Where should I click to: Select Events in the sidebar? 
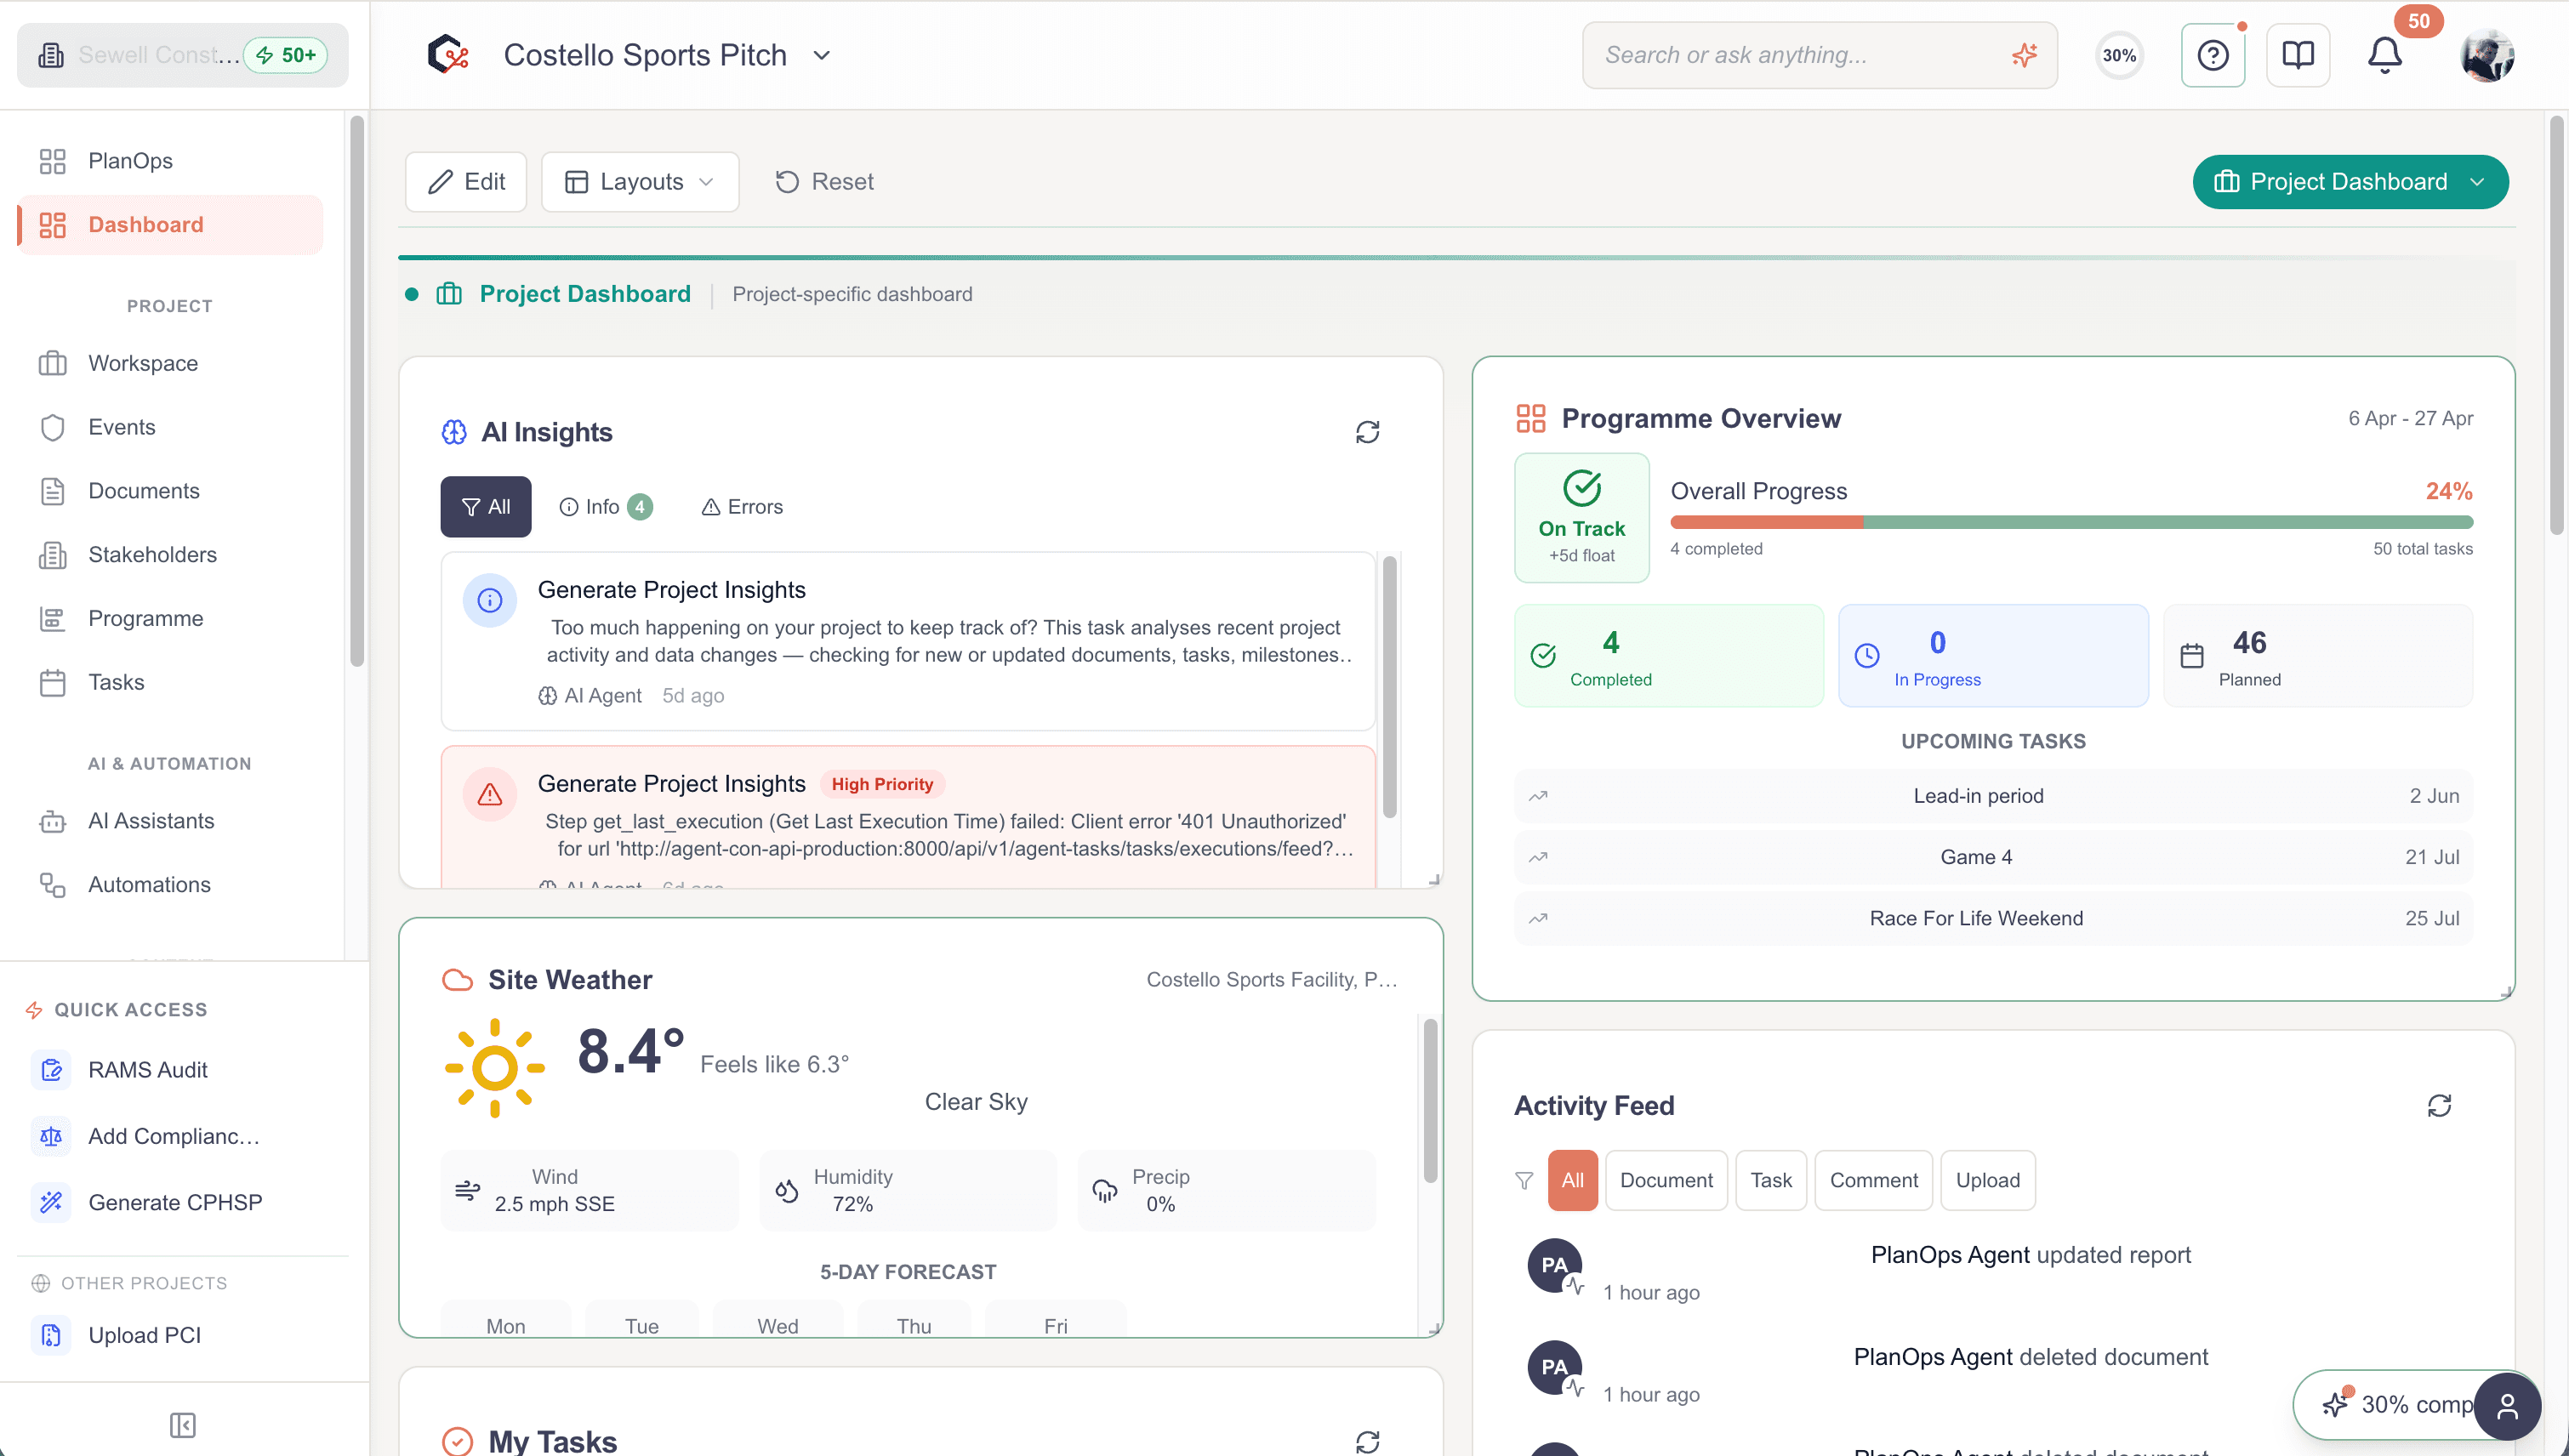122,427
